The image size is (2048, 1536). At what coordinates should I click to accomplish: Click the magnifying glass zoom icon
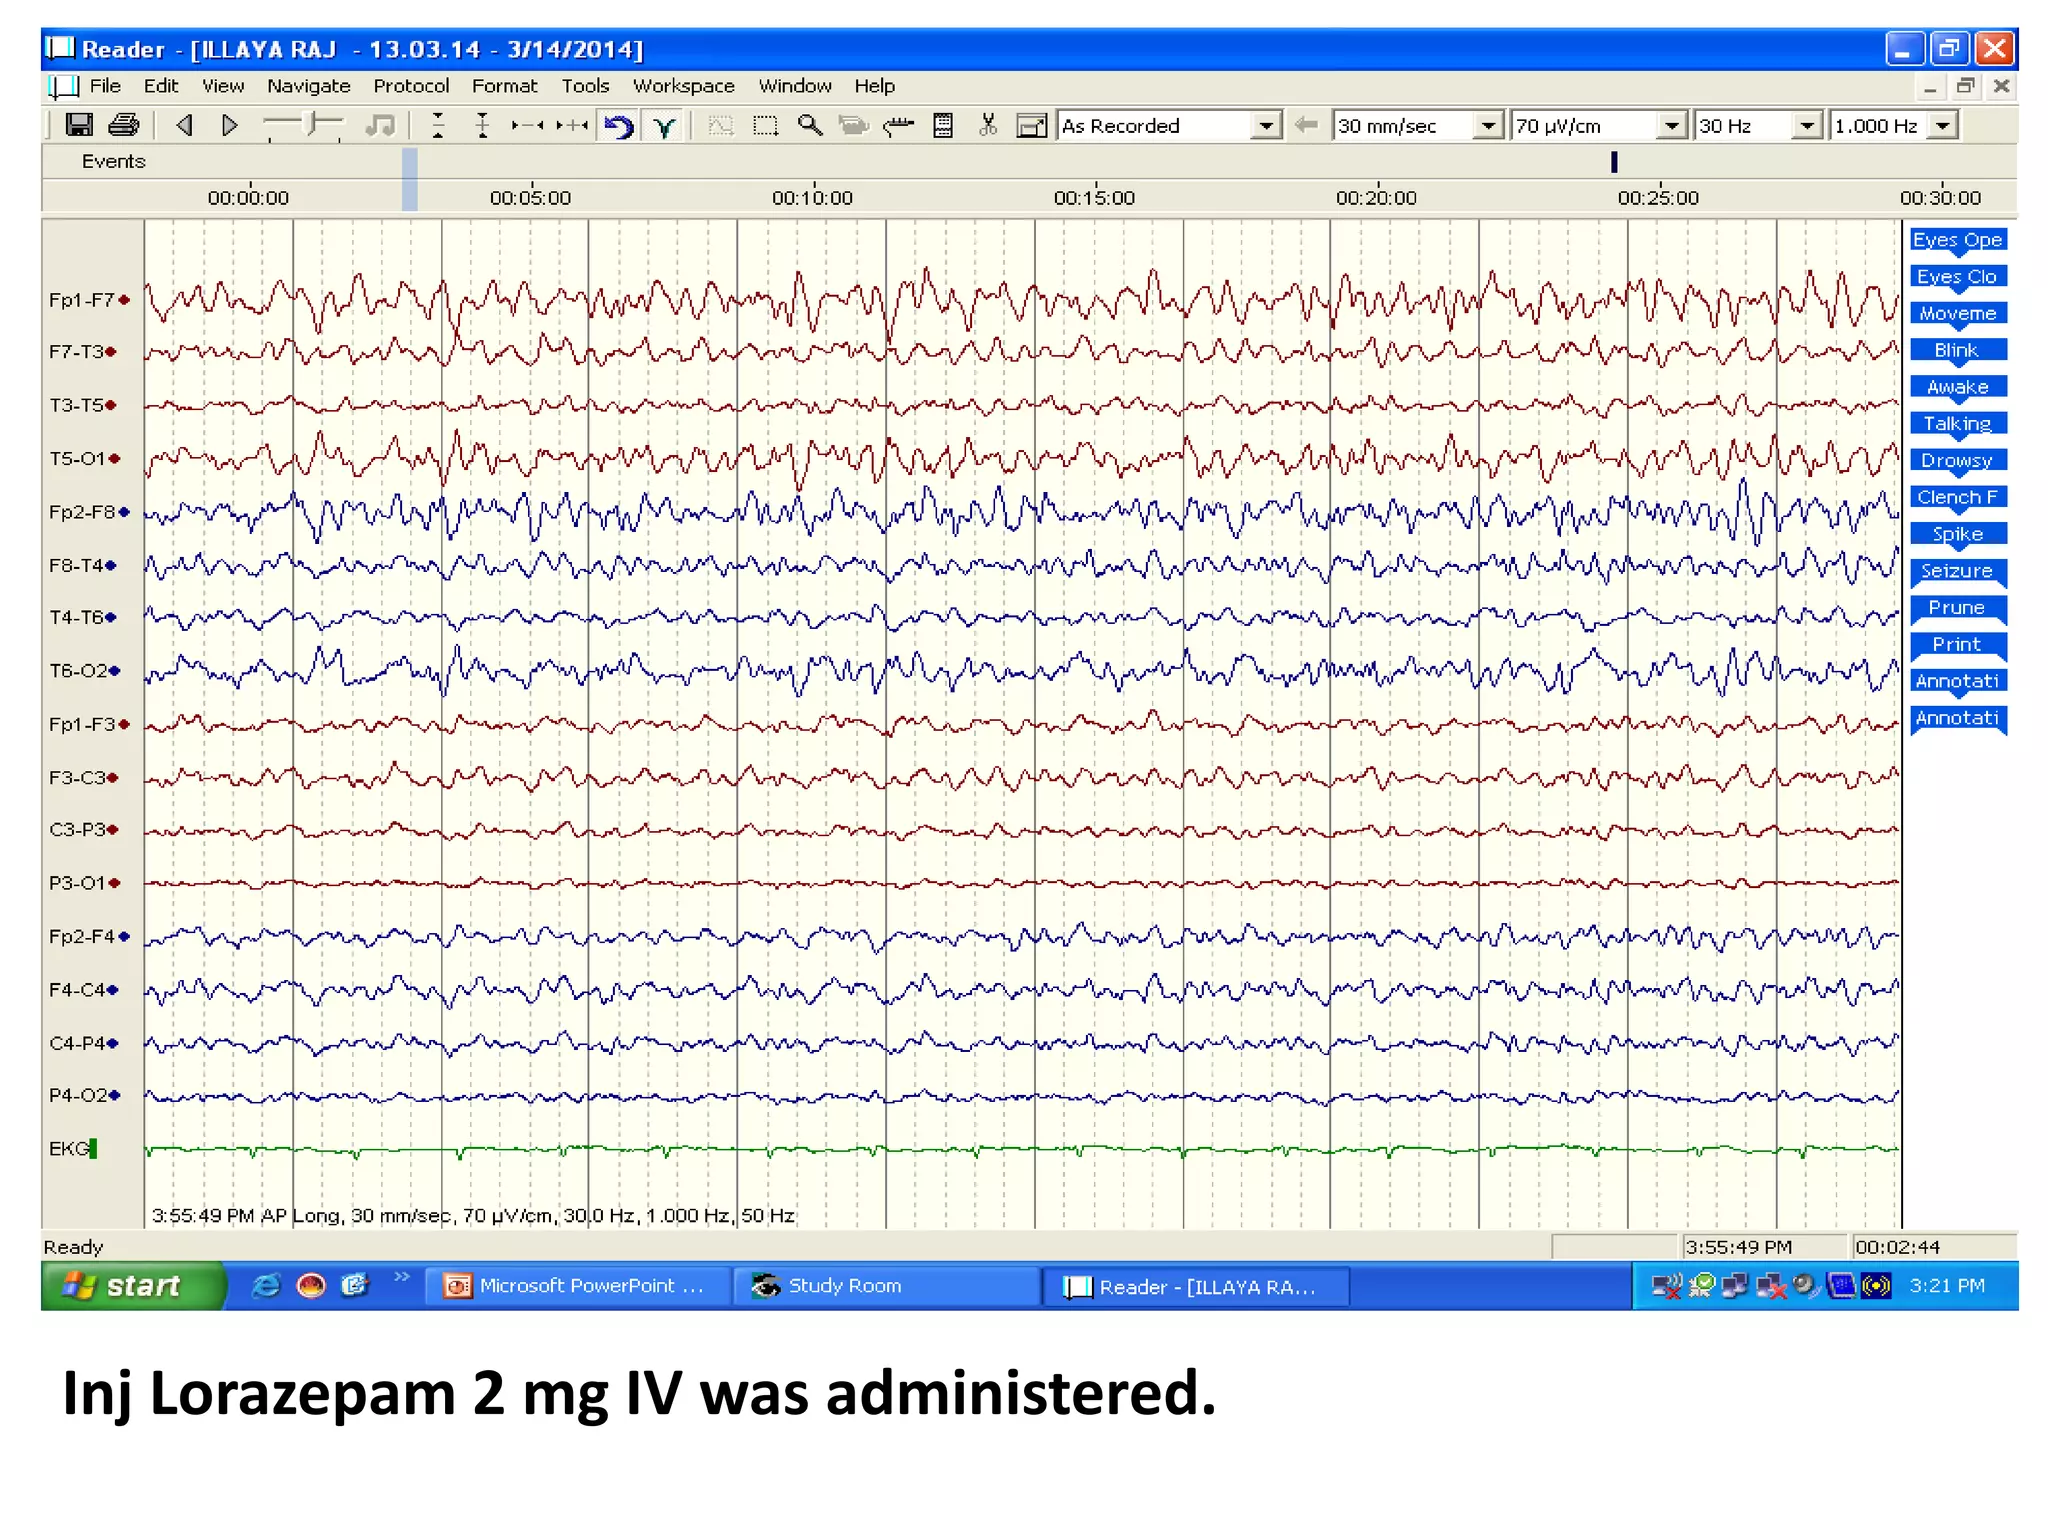pos(809,125)
